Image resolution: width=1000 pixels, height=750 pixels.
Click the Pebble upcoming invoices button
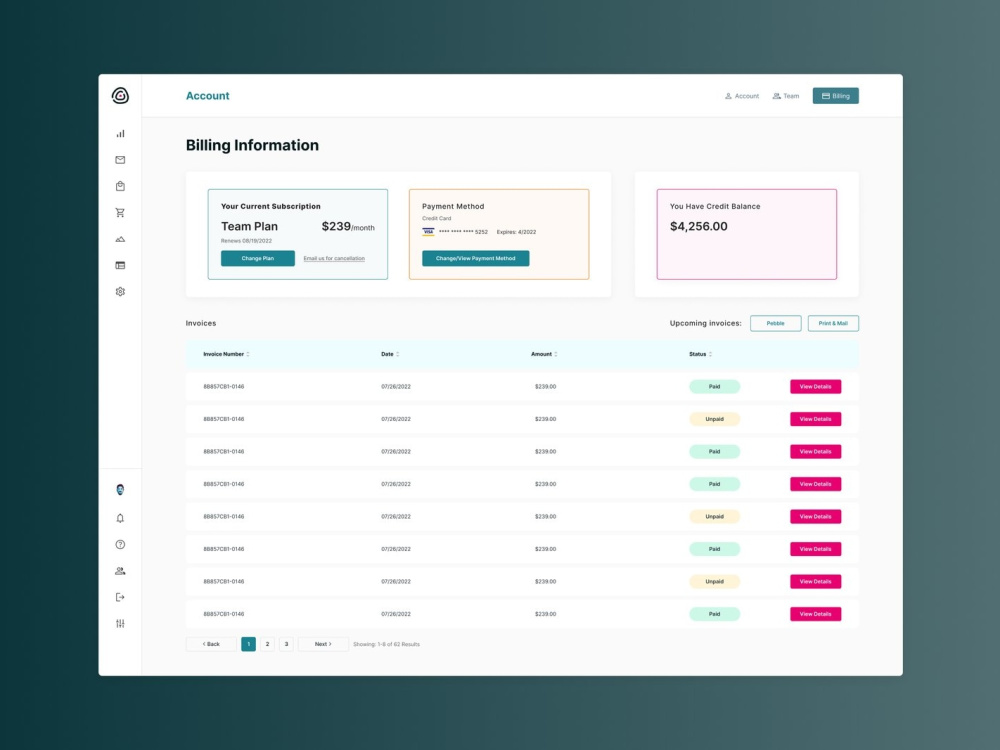click(776, 323)
